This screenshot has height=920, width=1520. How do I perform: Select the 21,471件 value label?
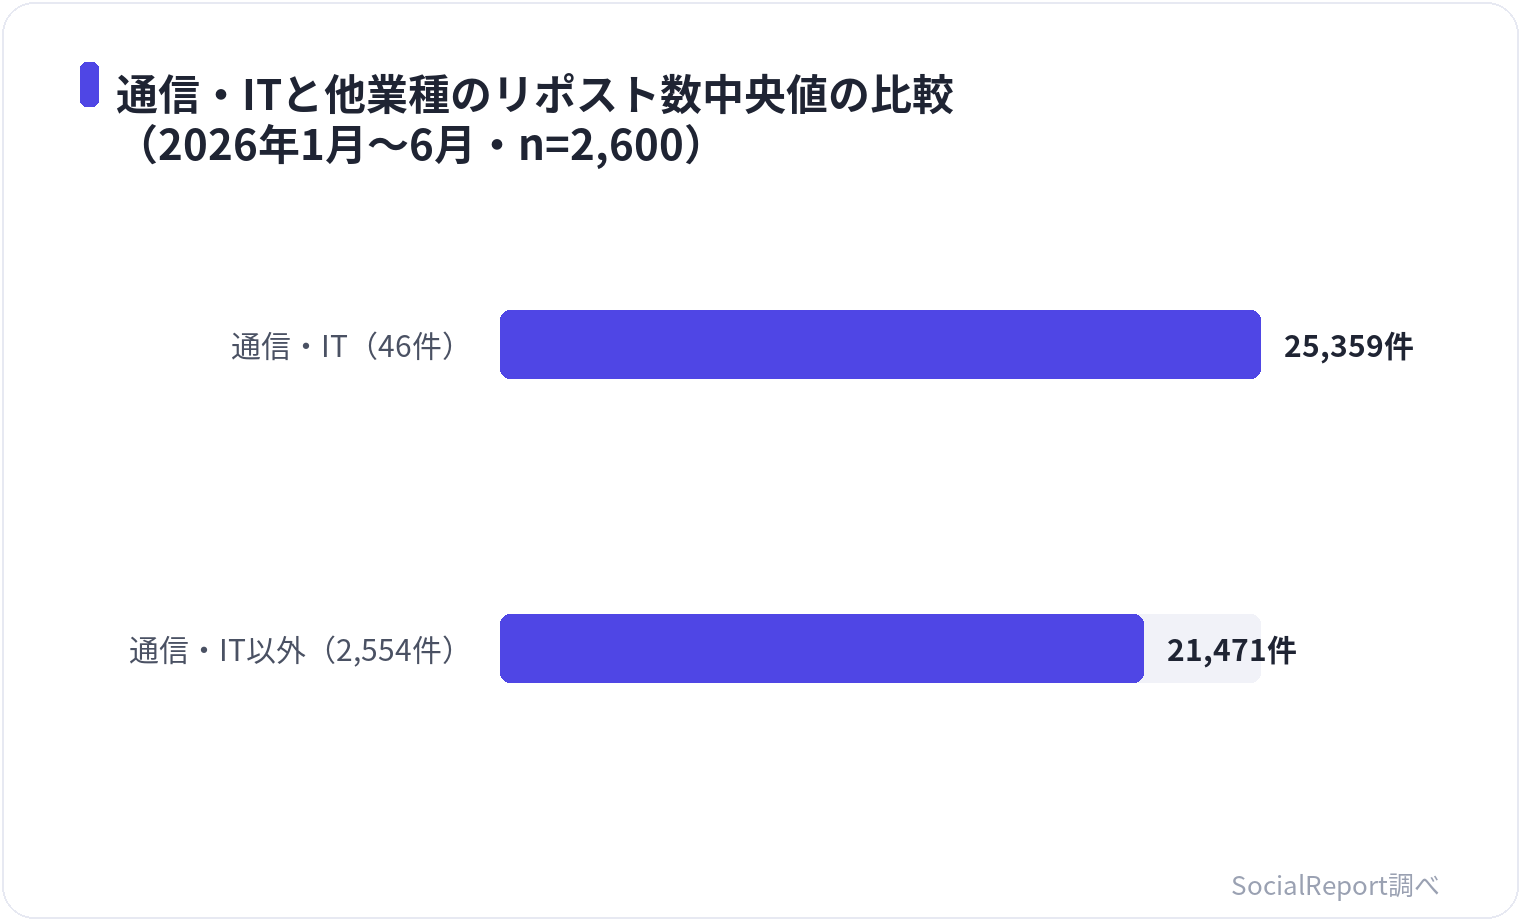tap(1231, 650)
